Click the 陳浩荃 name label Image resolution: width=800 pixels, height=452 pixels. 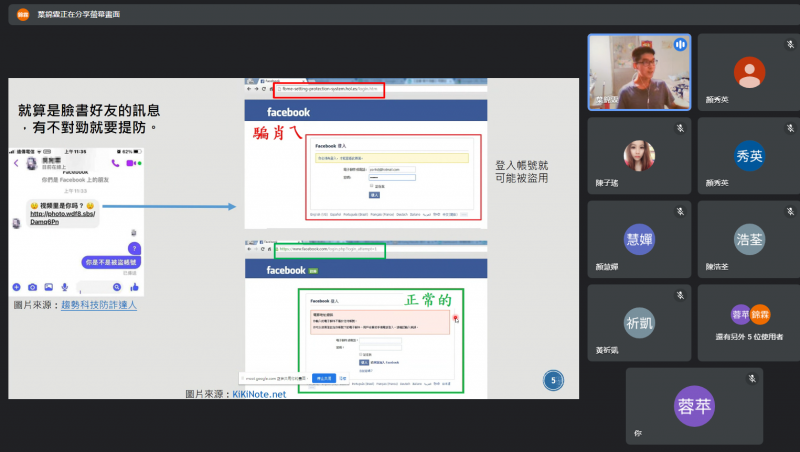717,267
